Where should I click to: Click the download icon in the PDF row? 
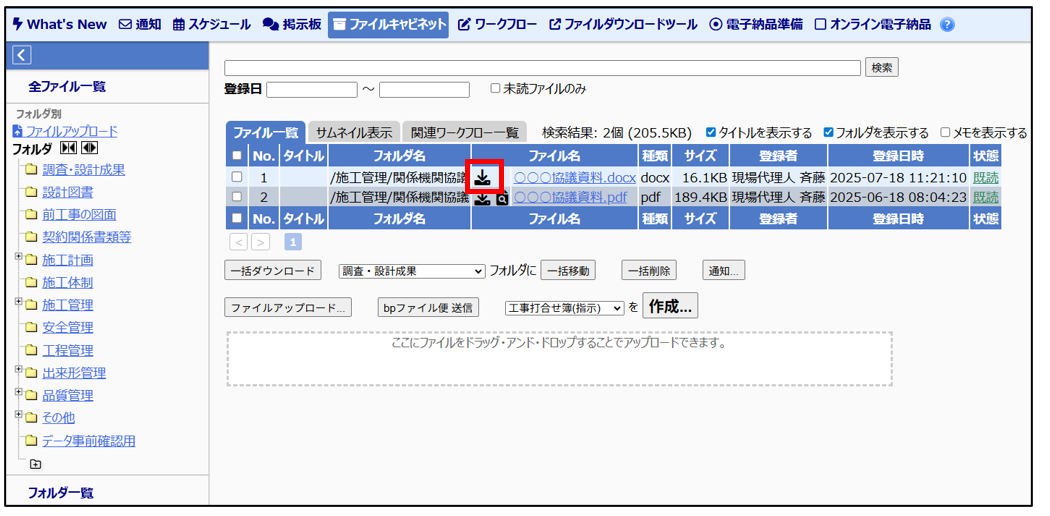click(x=483, y=198)
